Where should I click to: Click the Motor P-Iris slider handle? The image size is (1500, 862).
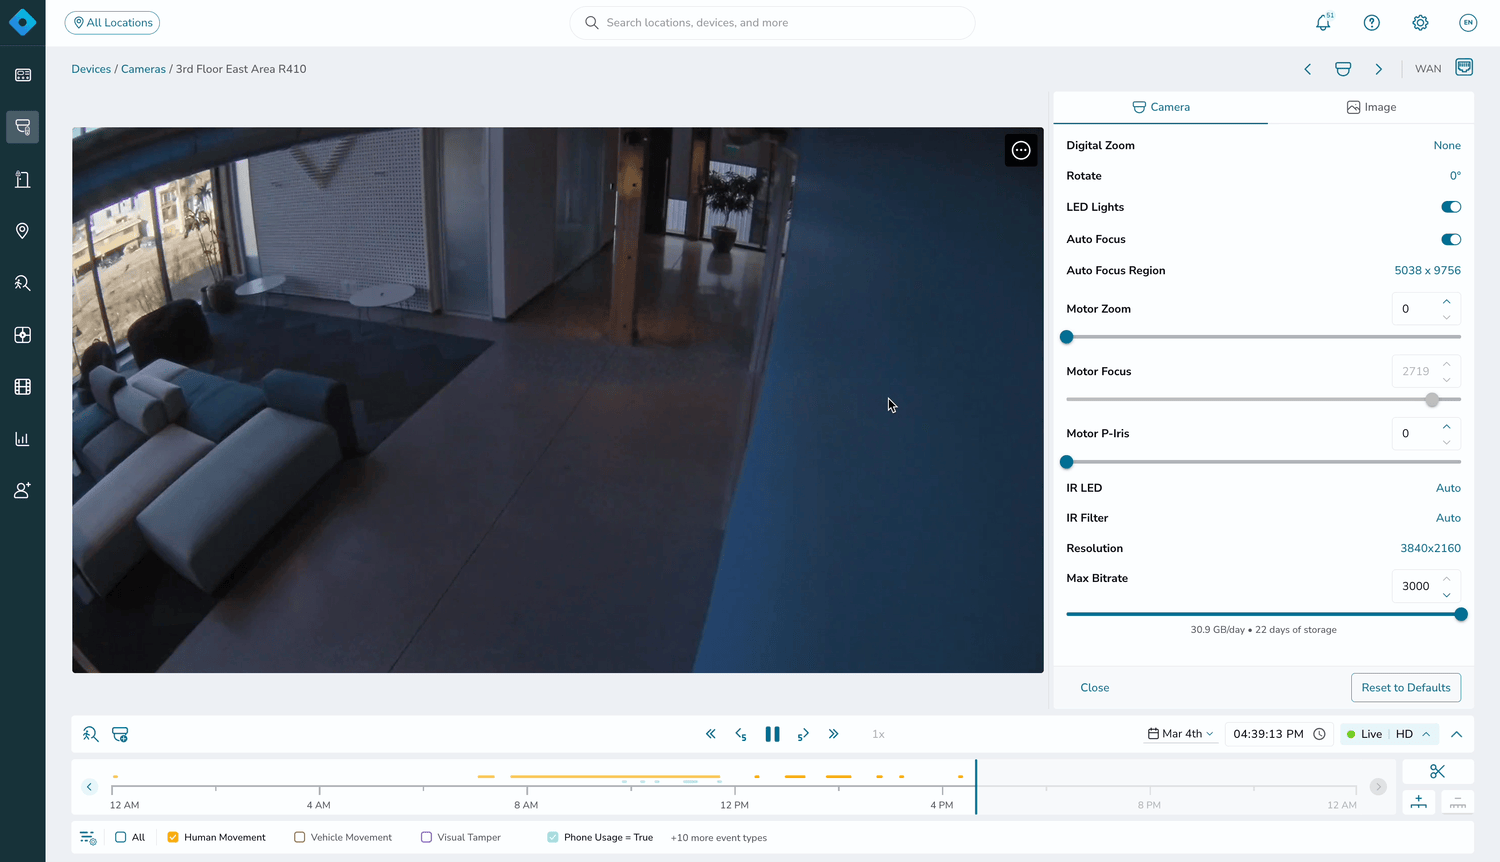[x=1067, y=462]
